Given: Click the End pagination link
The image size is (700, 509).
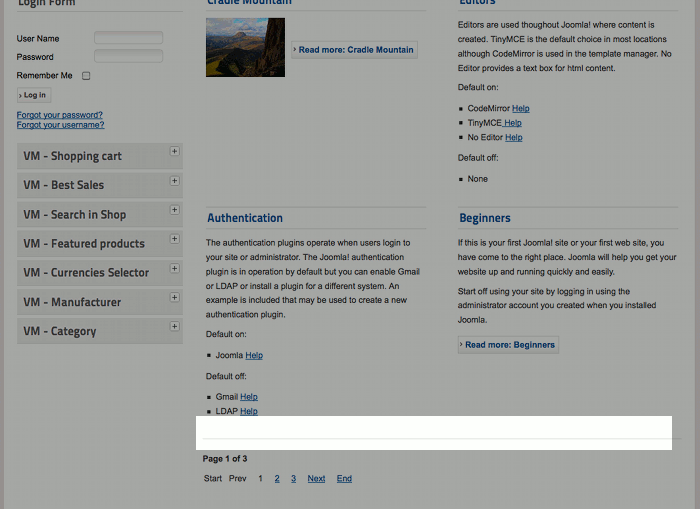Looking at the screenshot, I should tap(344, 479).
